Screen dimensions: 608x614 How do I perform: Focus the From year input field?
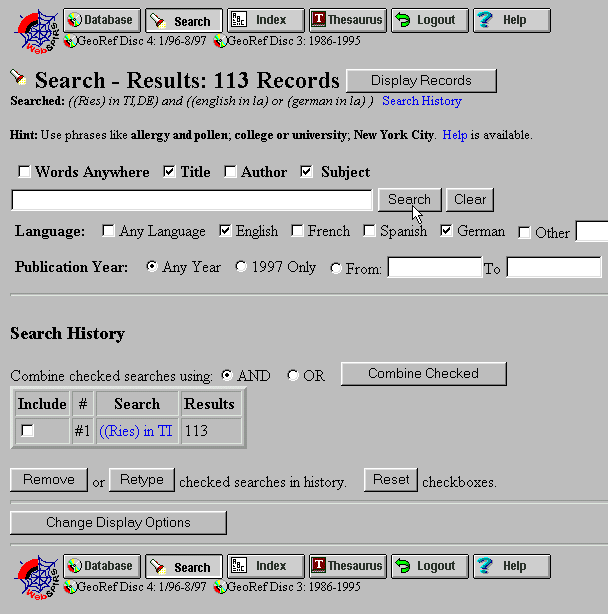click(435, 267)
